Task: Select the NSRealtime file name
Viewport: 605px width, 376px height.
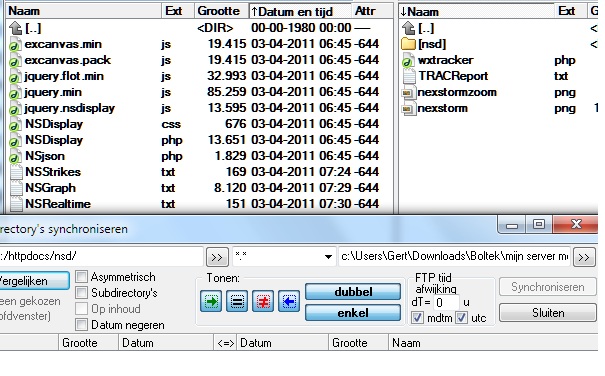Action: pyautogui.click(x=58, y=204)
